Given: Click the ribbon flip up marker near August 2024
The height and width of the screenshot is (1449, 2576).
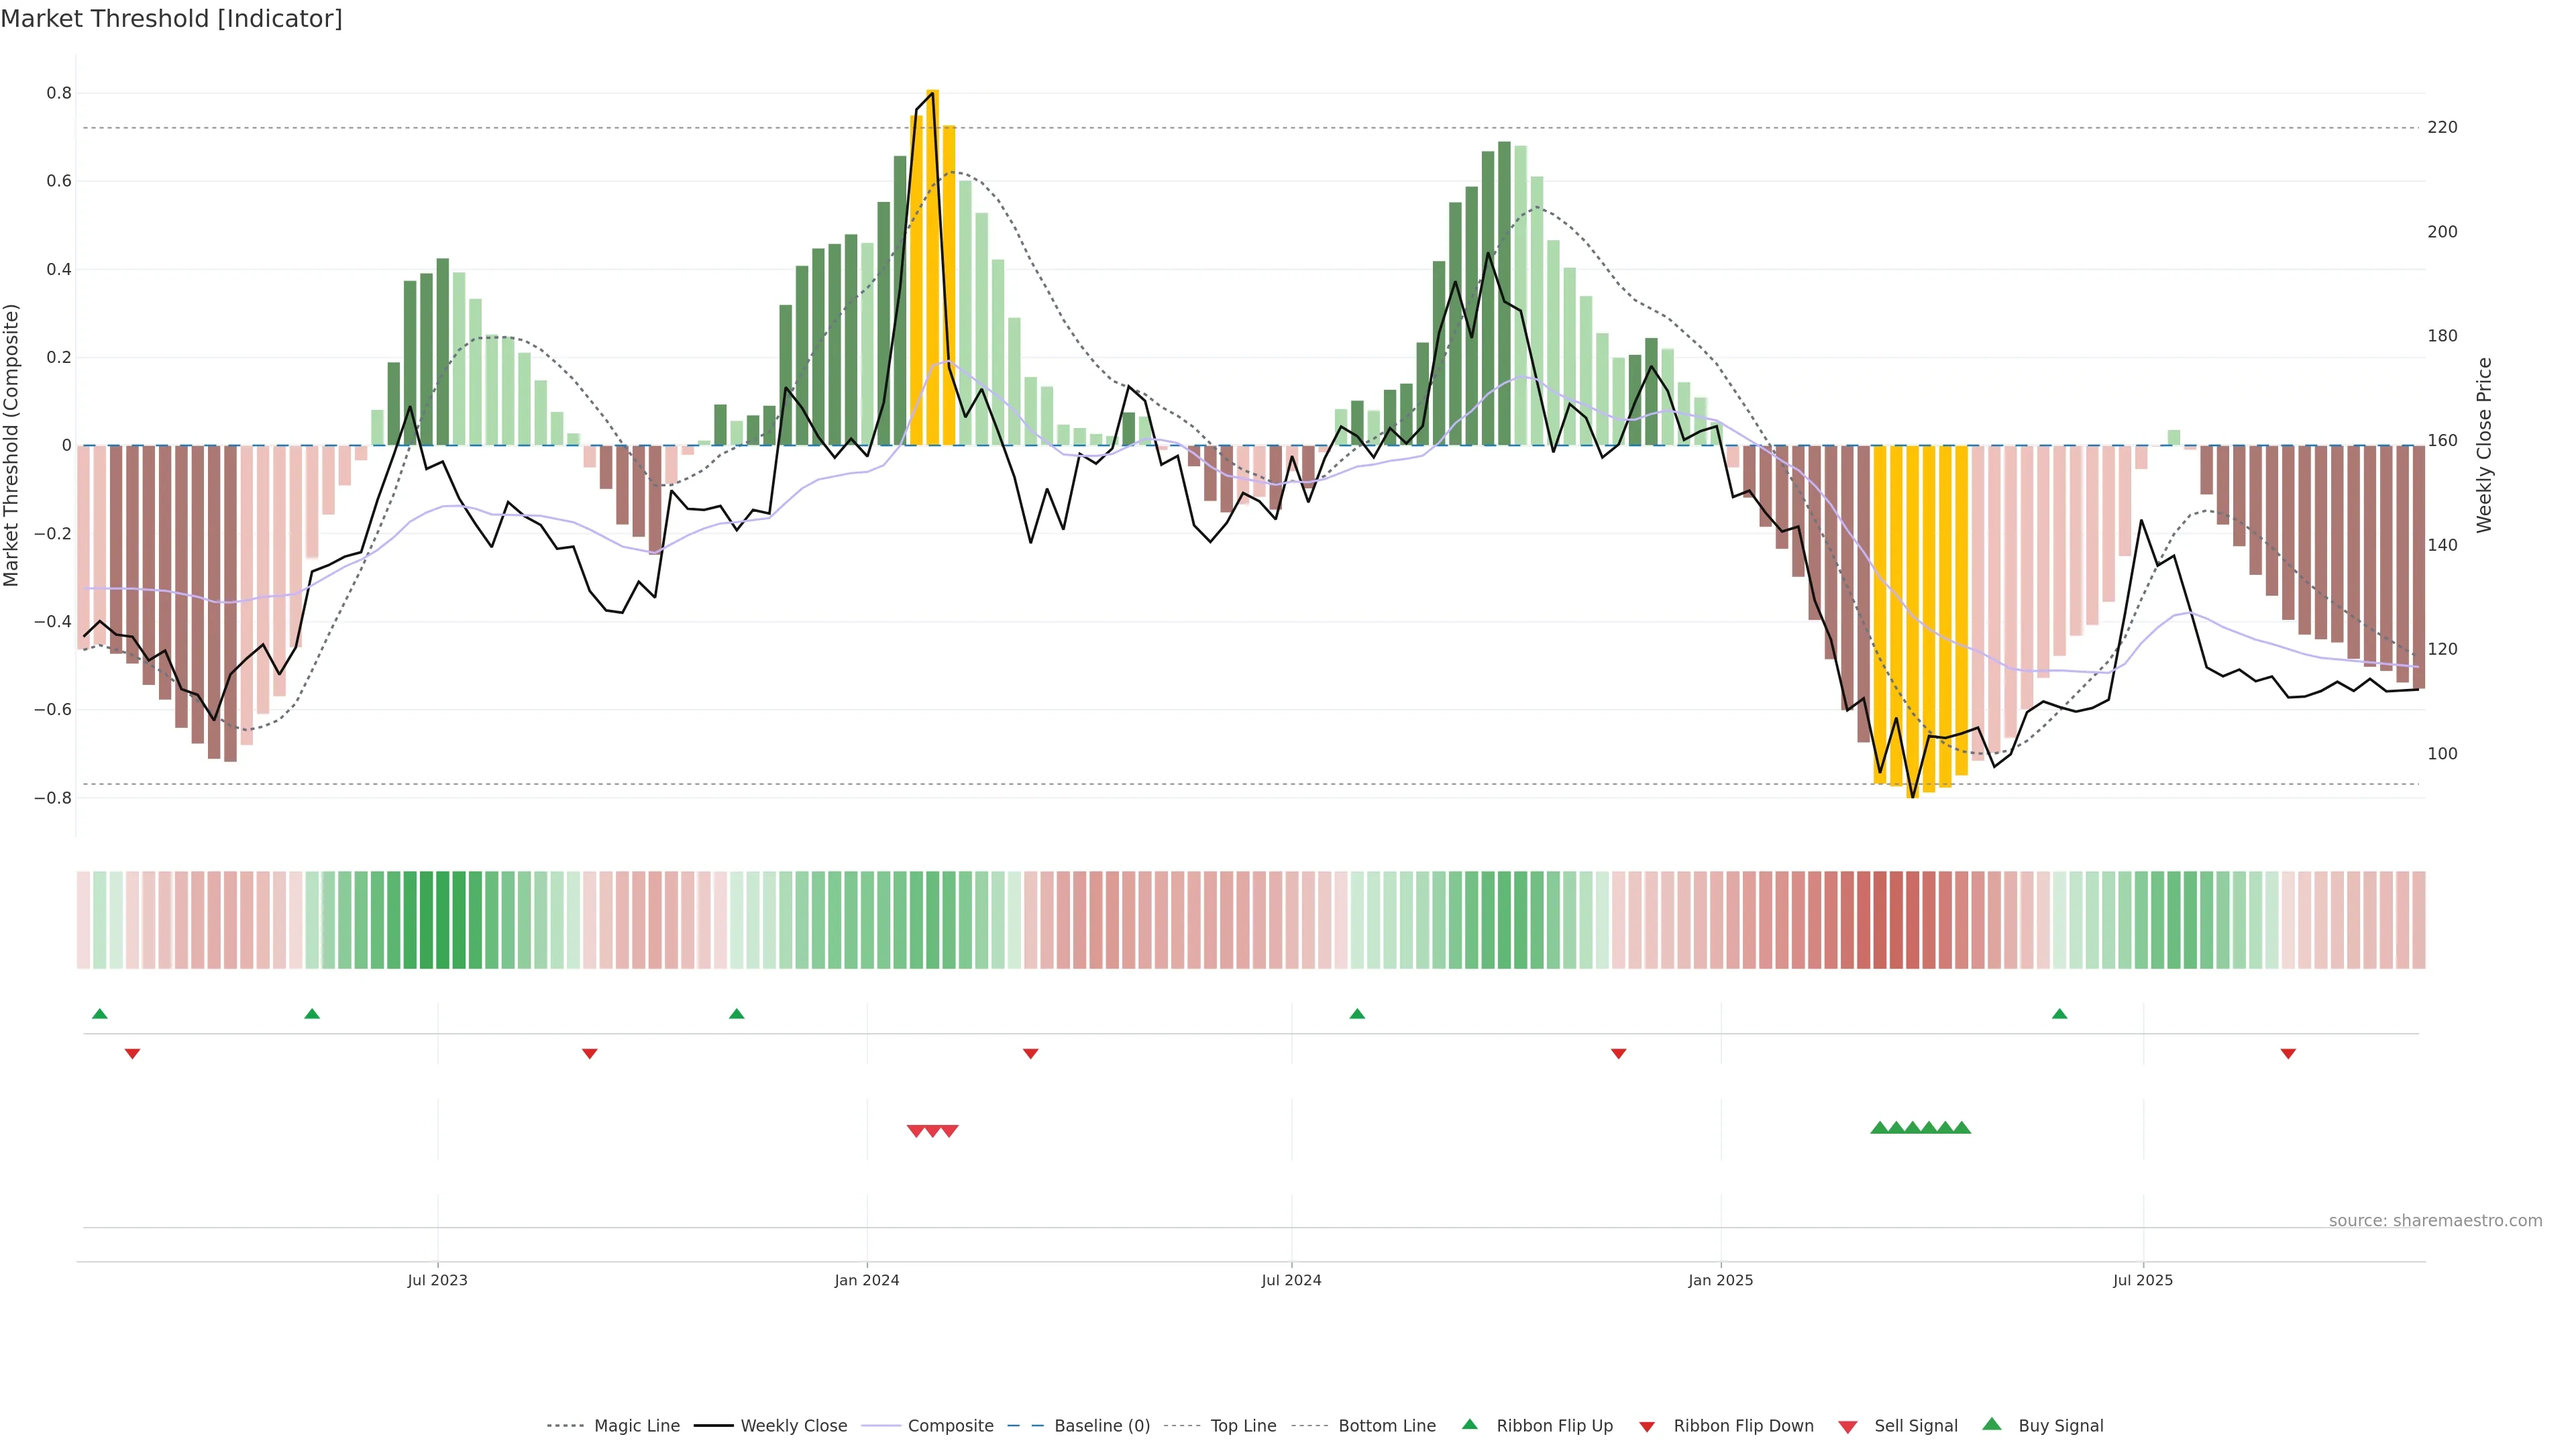Looking at the screenshot, I should point(1357,1014).
